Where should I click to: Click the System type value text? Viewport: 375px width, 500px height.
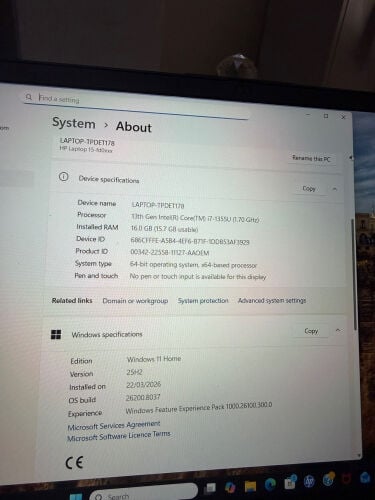[x=193, y=265]
